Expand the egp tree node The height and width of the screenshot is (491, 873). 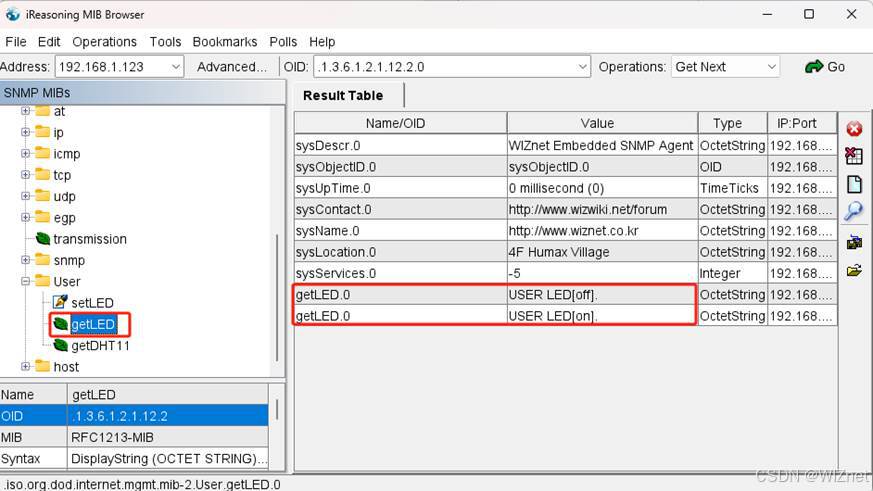tap(25, 217)
